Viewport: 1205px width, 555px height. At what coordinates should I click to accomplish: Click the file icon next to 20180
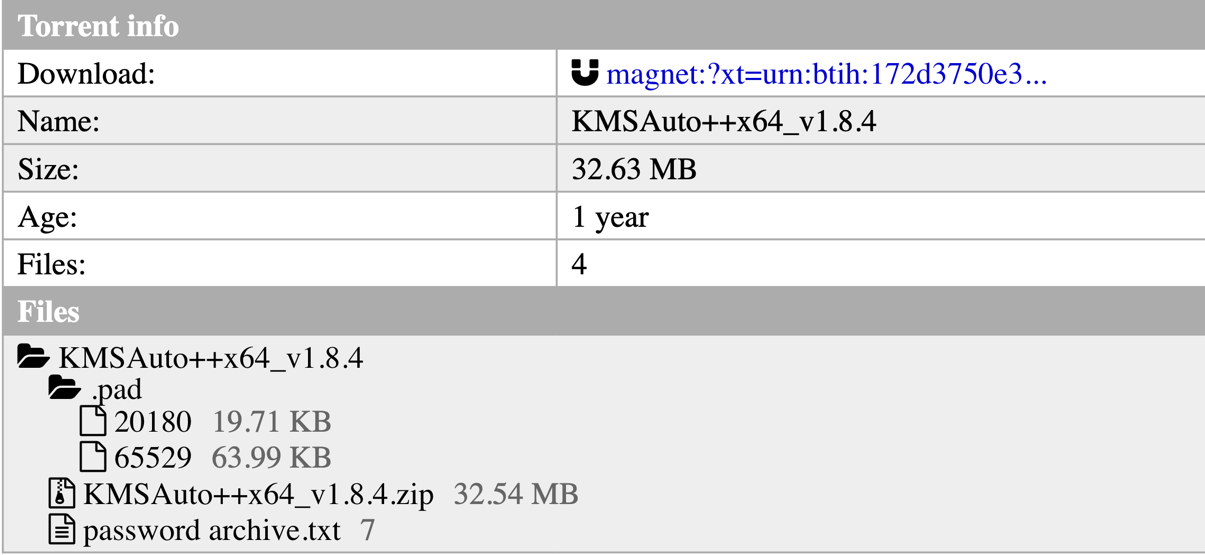click(93, 422)
